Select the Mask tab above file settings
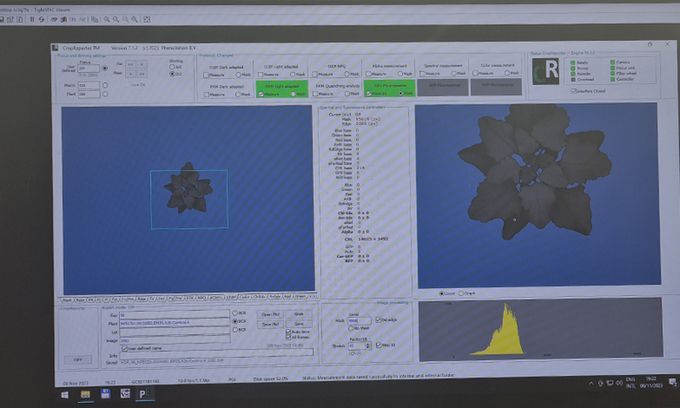Image resolution: width=680 pixels, height=408 pixels. (67, 298)
